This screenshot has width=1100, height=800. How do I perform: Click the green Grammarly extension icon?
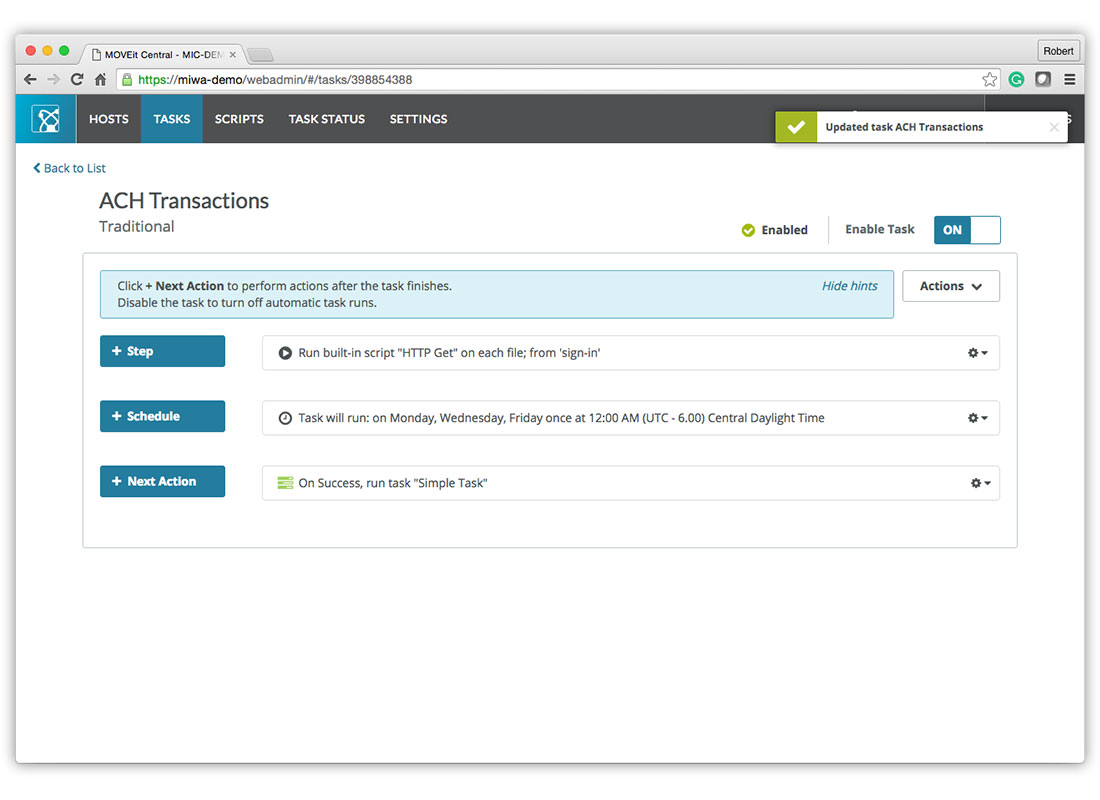(x=1016, y=80)
